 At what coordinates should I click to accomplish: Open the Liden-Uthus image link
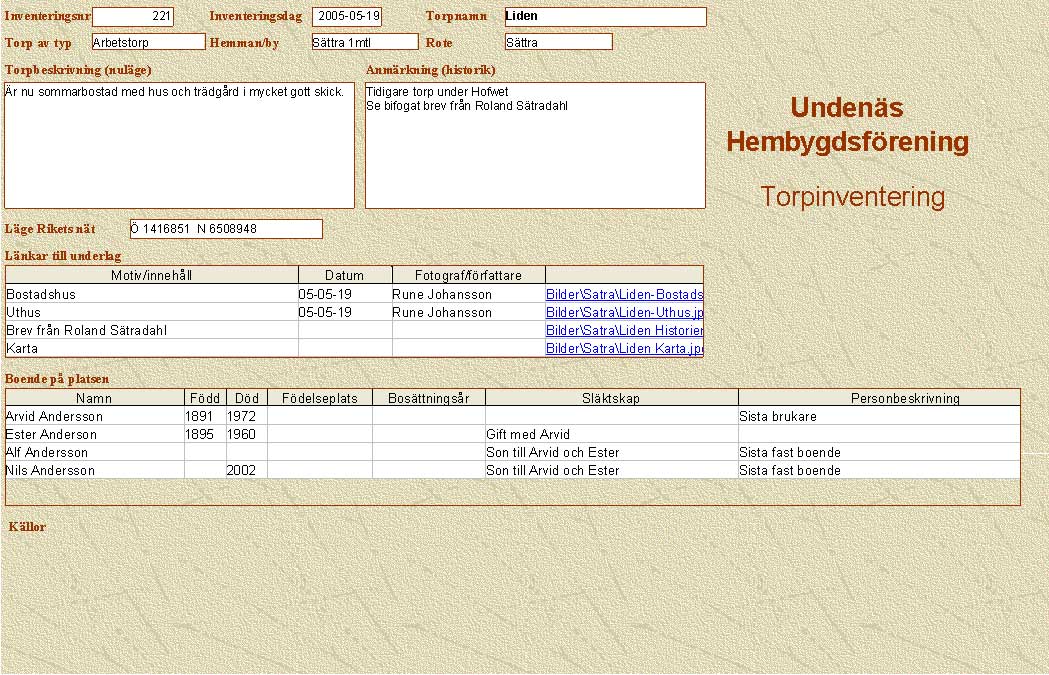coord(624,313)
